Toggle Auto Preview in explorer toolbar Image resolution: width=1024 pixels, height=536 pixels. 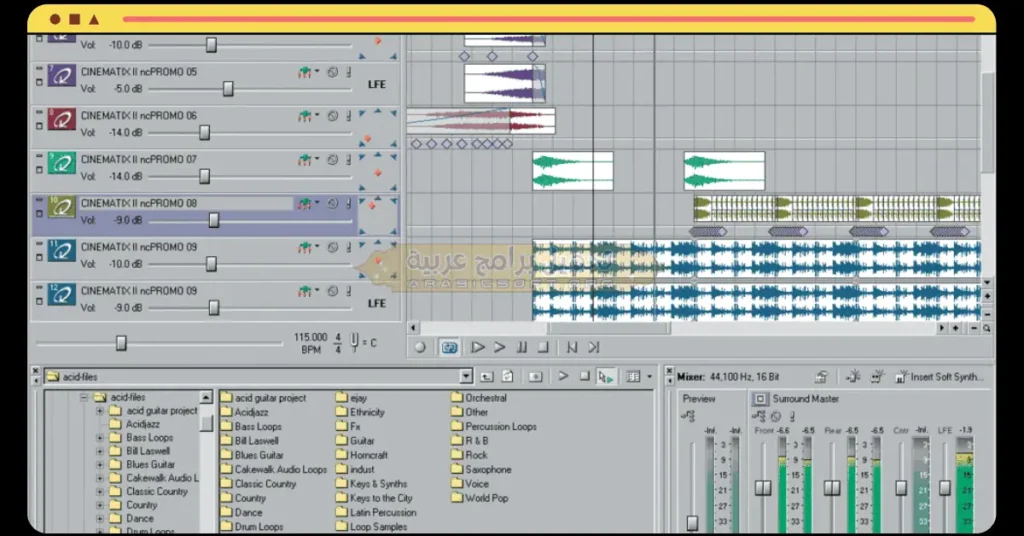point(605,377)
